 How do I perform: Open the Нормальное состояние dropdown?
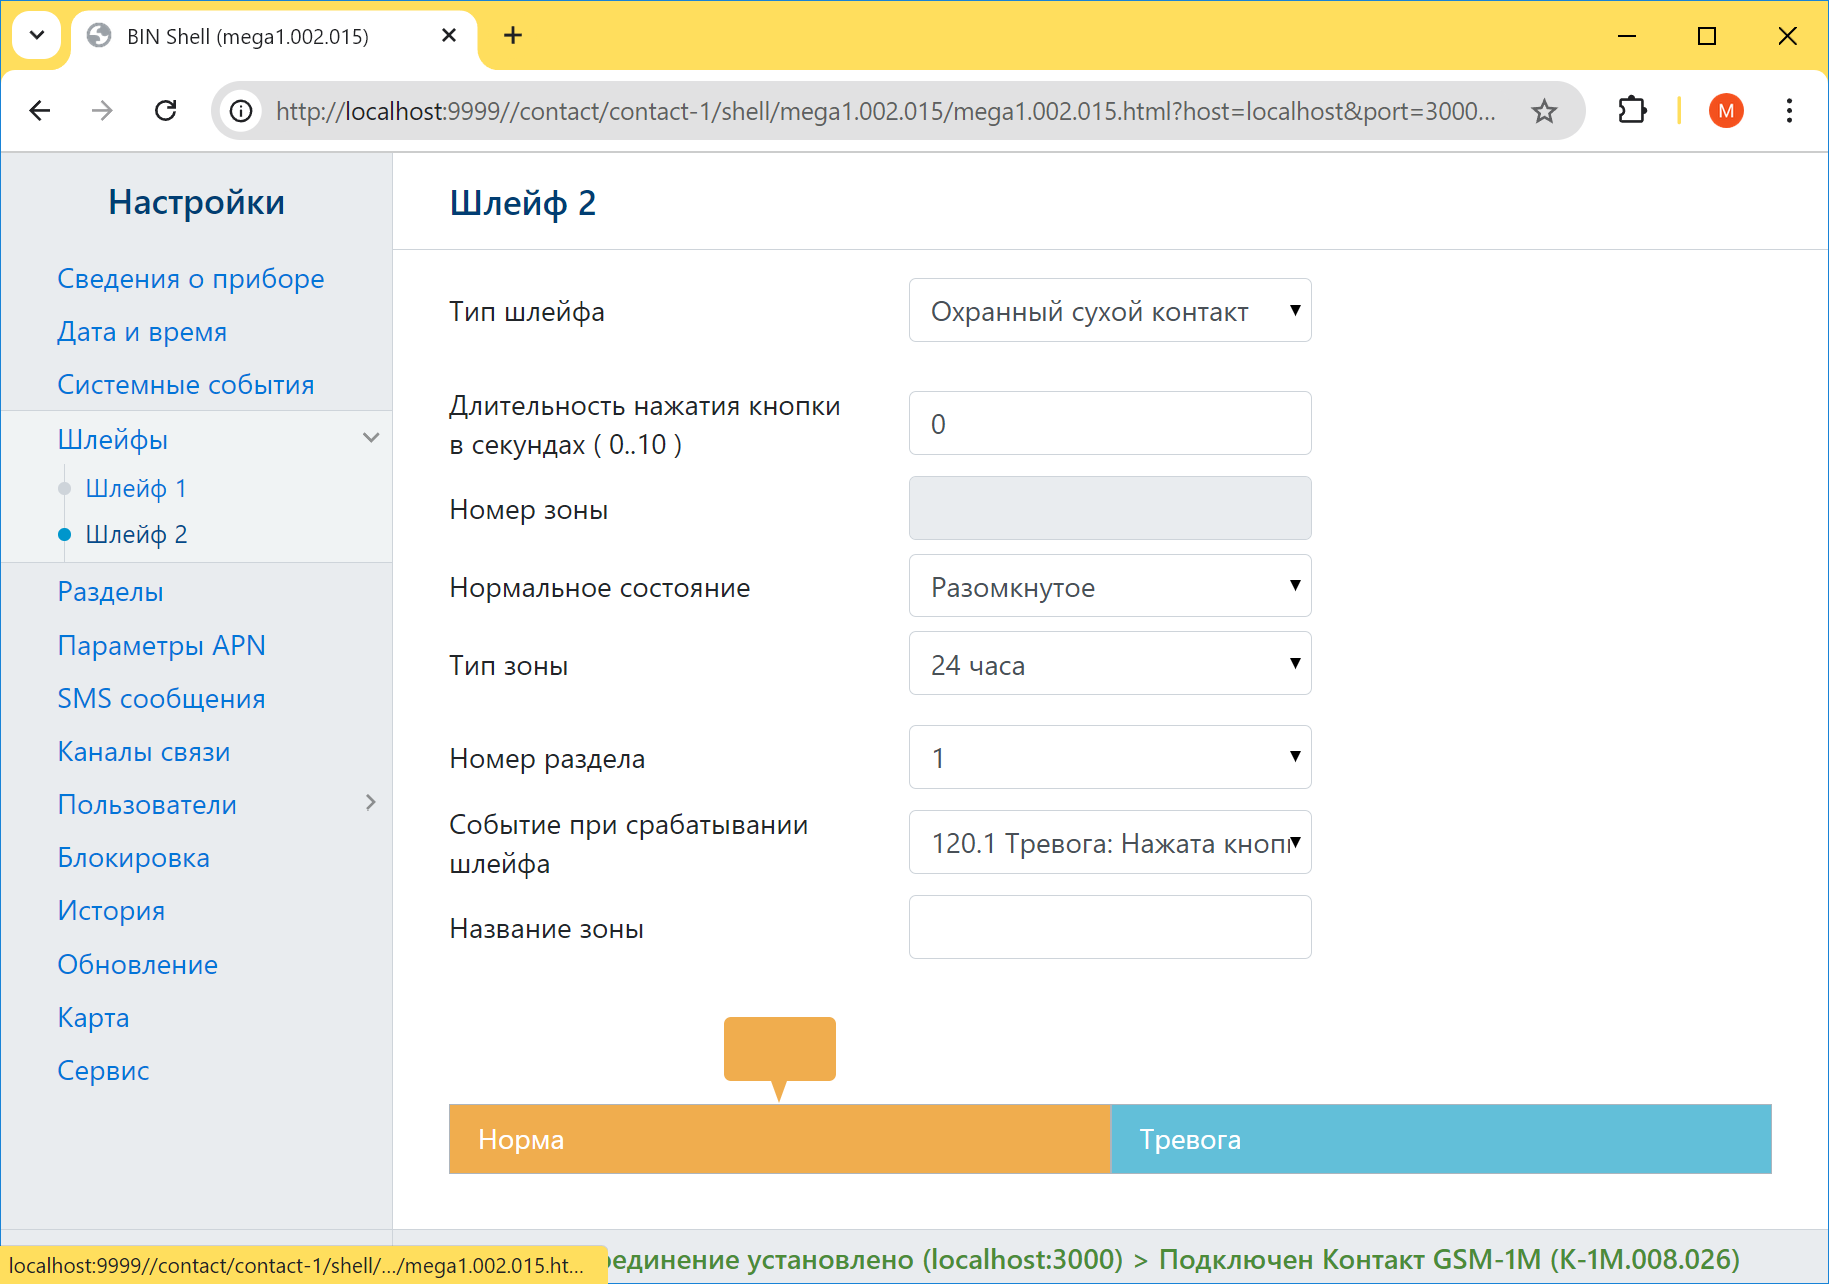[x=1109, y=587]
